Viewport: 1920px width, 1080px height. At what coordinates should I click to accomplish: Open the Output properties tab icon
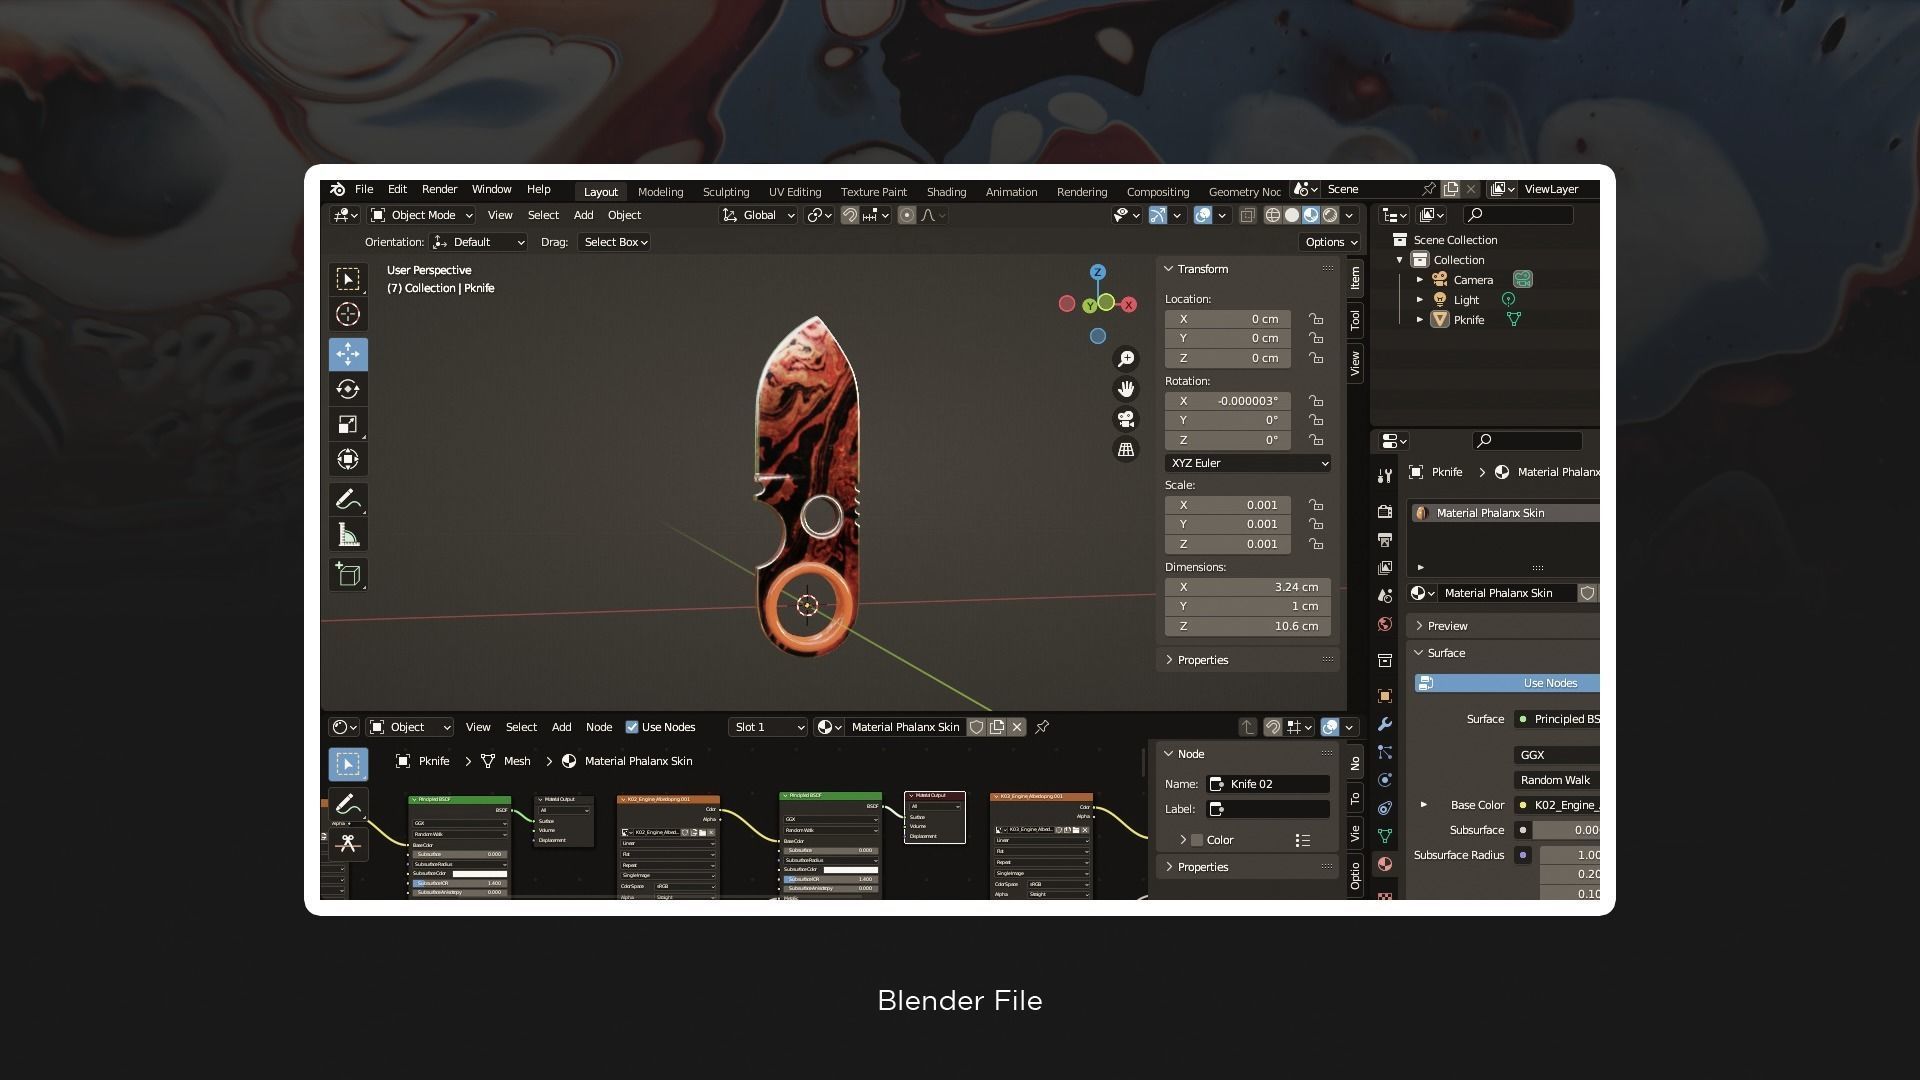[1385, 540]
